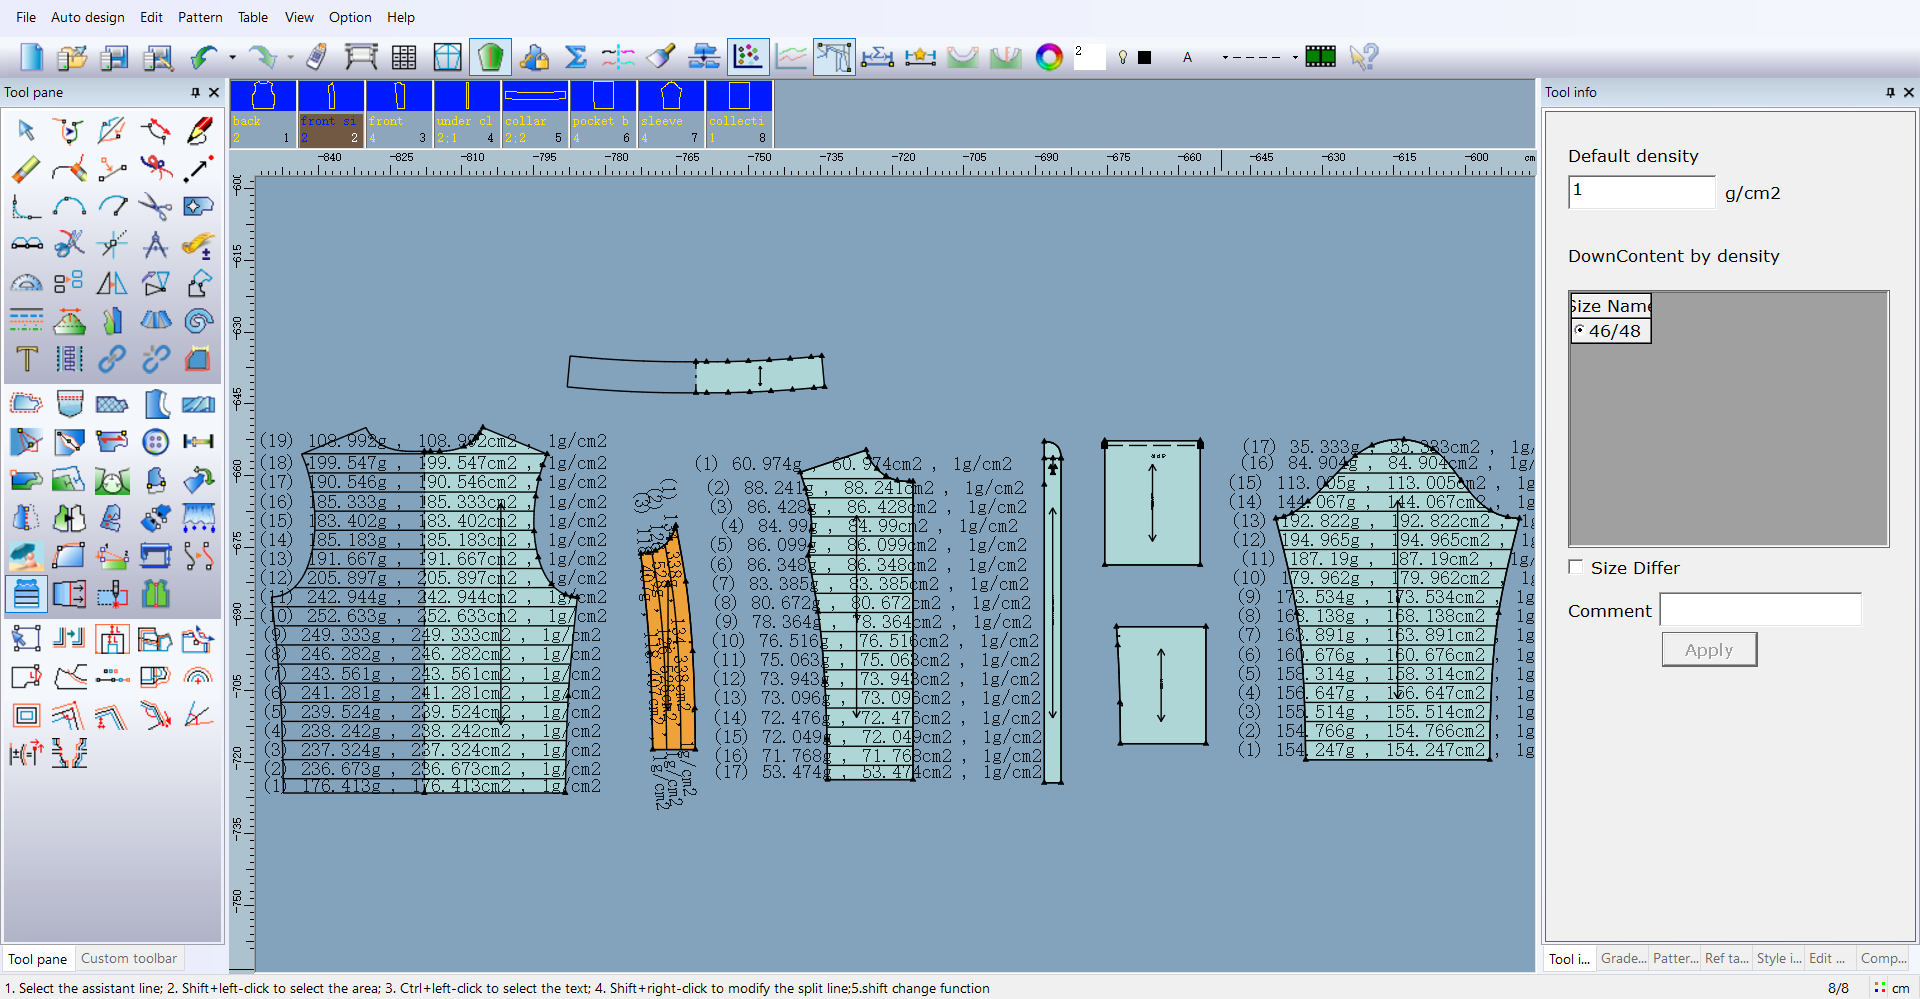Viewport: 1920px width, 999px height.
Task: Select the arrow pointer tool
Action: click(x=26, y=131)
